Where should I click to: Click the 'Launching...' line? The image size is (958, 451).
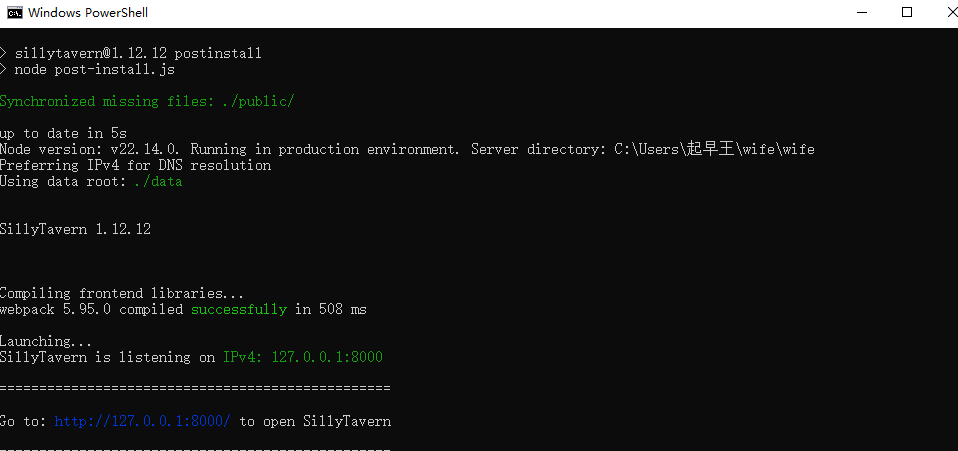46,341
